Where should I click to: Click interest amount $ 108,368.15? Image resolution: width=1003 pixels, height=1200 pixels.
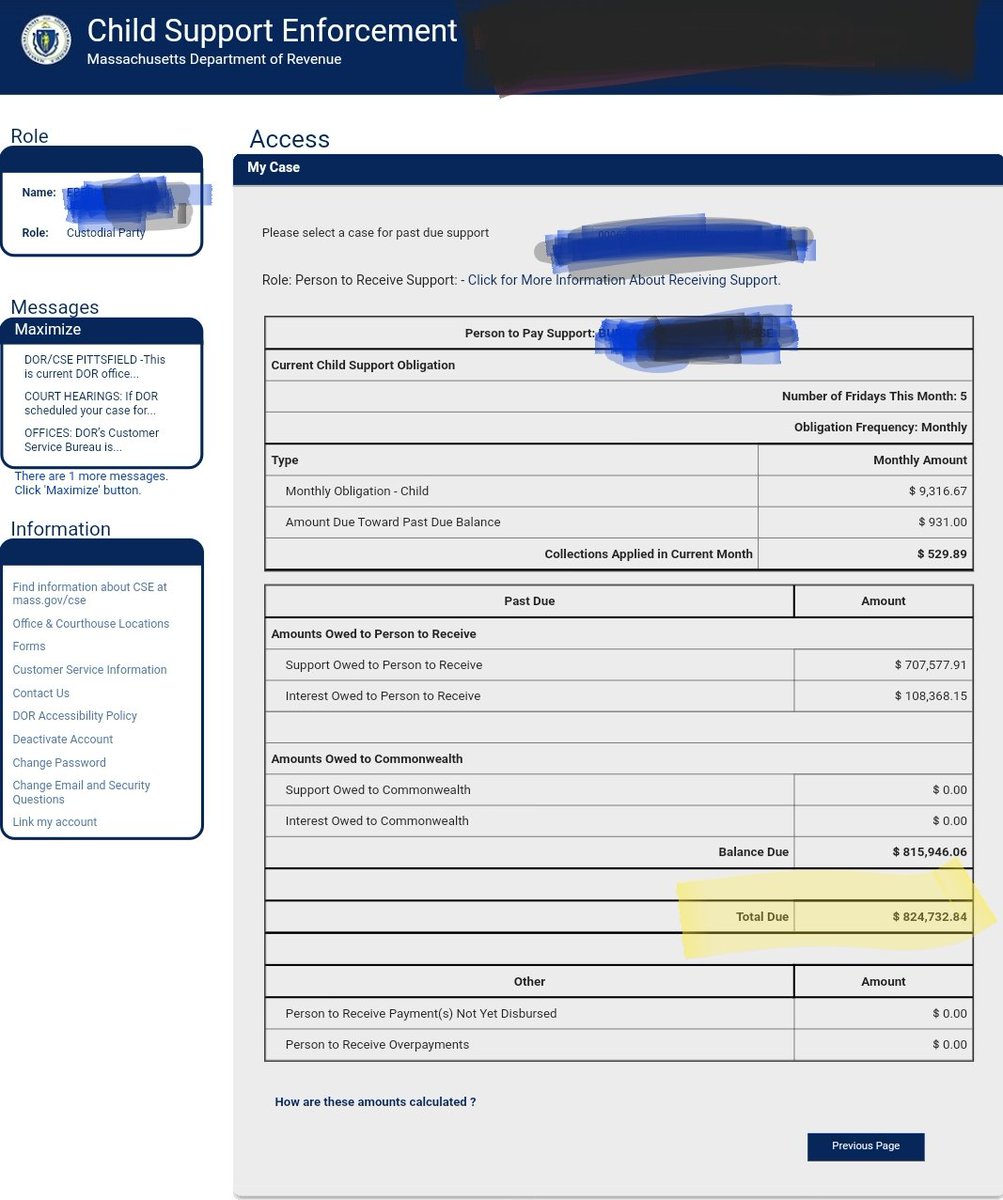[931, 696]
